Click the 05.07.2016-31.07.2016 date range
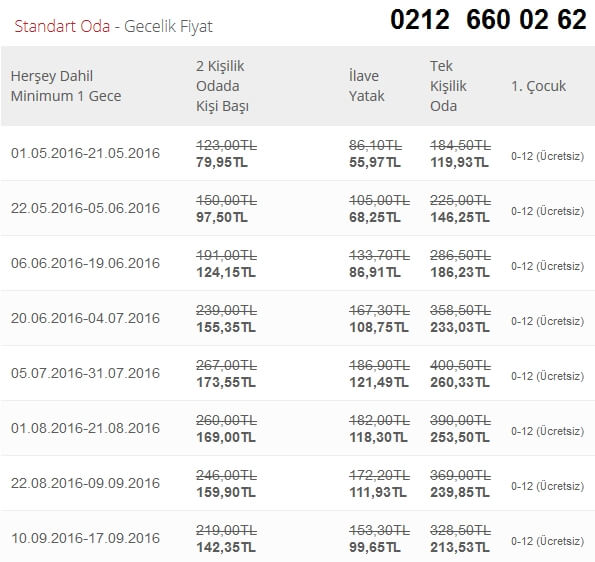The width and height of the screenshot is (595, 562). (85, 373)
